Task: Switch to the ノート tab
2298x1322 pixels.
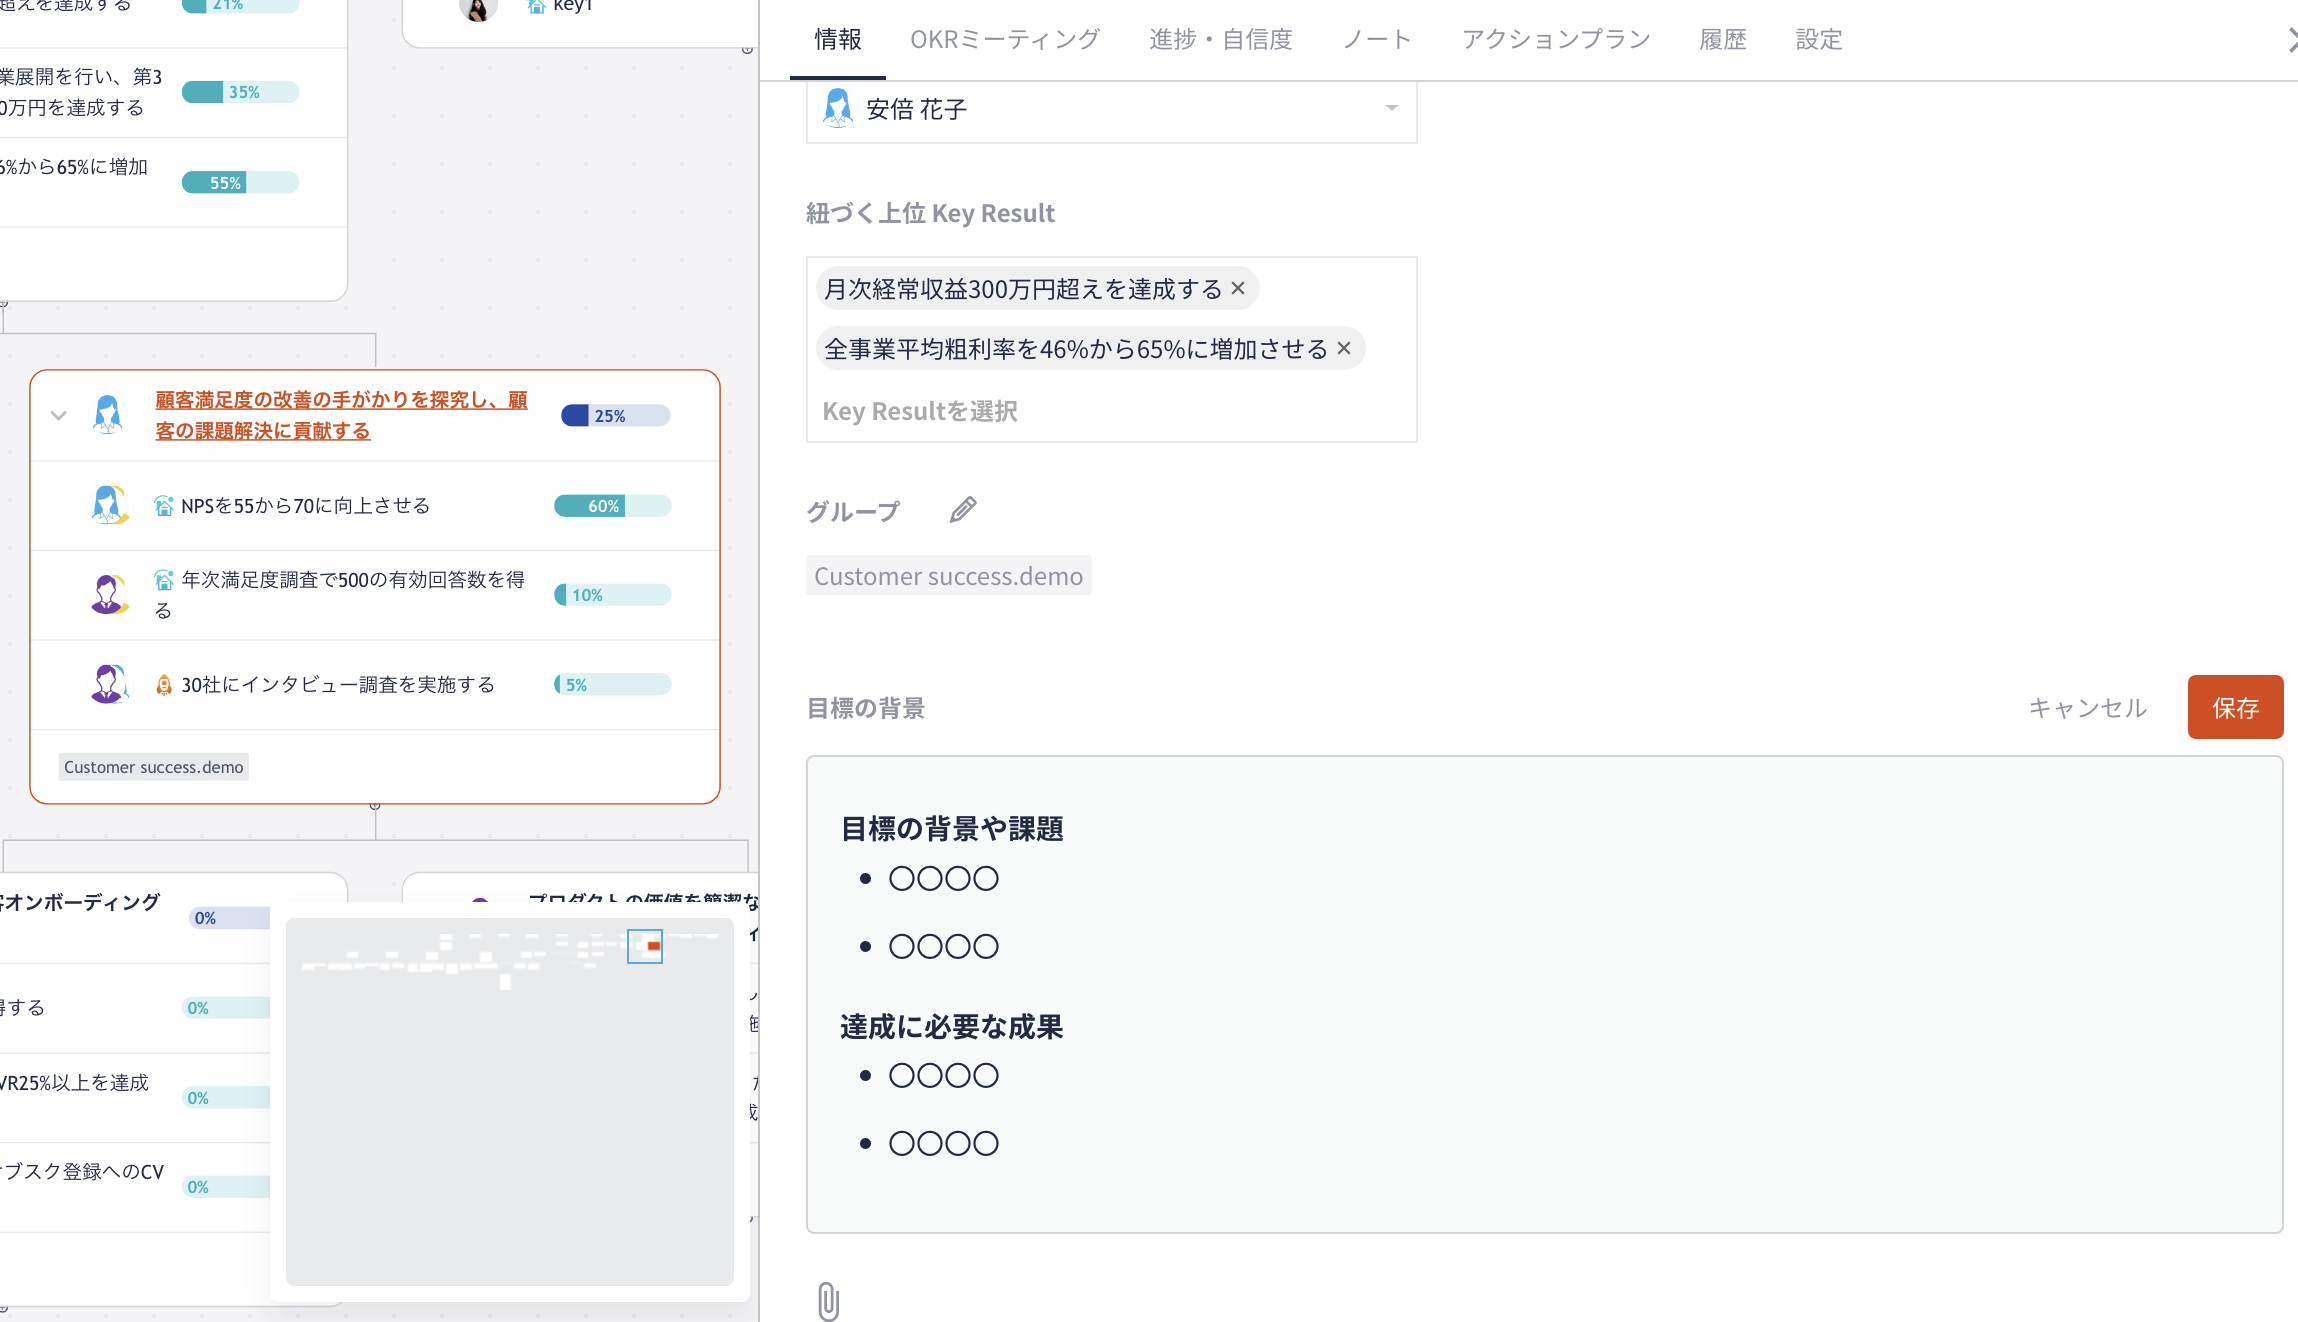Action: 1376,40
